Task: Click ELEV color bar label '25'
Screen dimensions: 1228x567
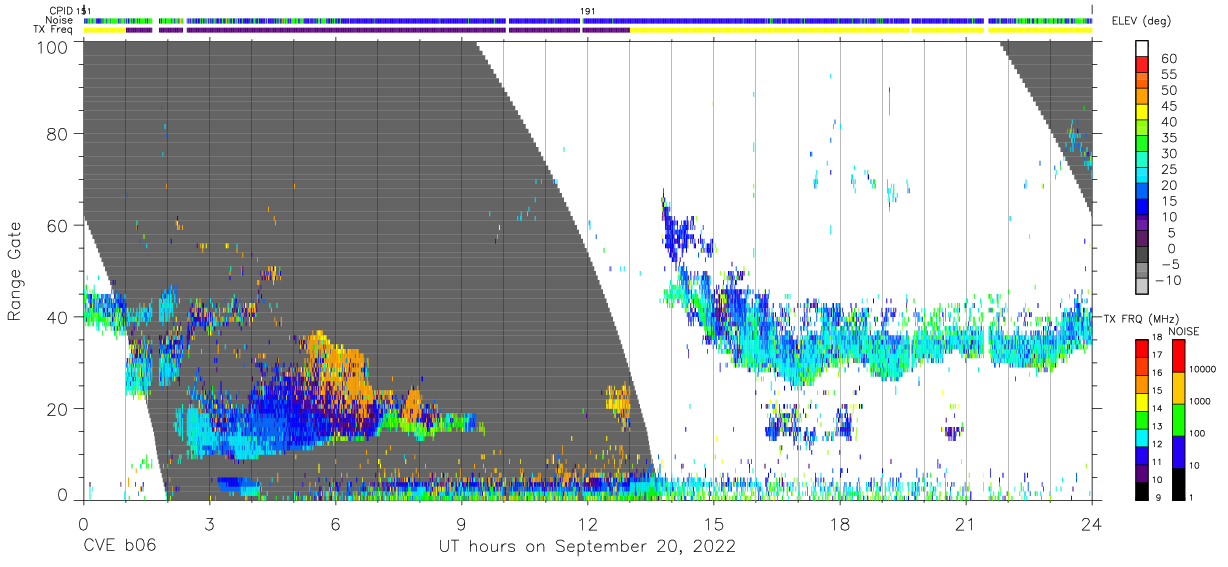Action: coord(1167,170)
